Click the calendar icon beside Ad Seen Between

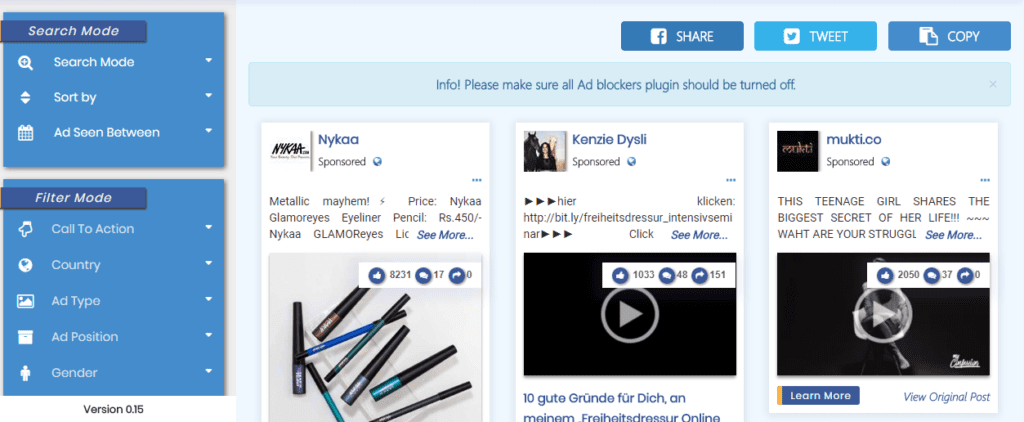pyautogui.click(x=25, y=133)
